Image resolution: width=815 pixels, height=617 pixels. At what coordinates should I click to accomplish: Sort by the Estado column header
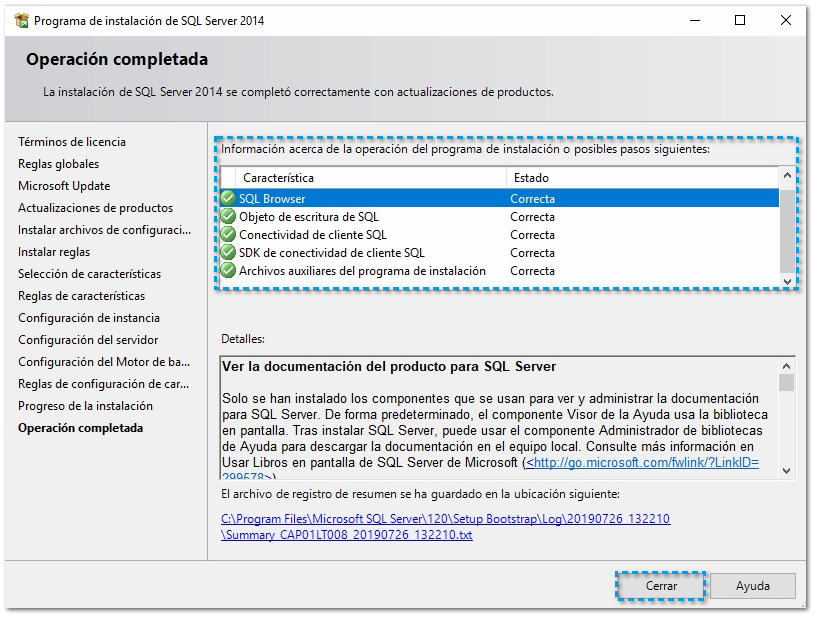[x=643, y=178]
